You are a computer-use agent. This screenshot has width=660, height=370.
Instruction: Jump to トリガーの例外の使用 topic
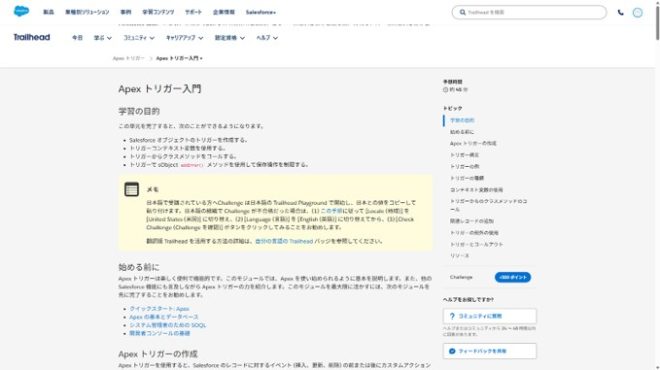(474, 233)
